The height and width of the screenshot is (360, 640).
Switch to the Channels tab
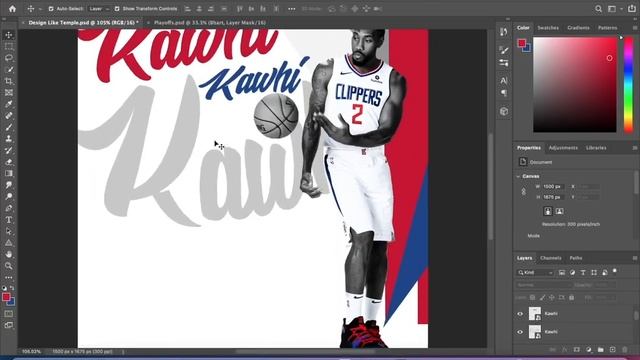551,258
